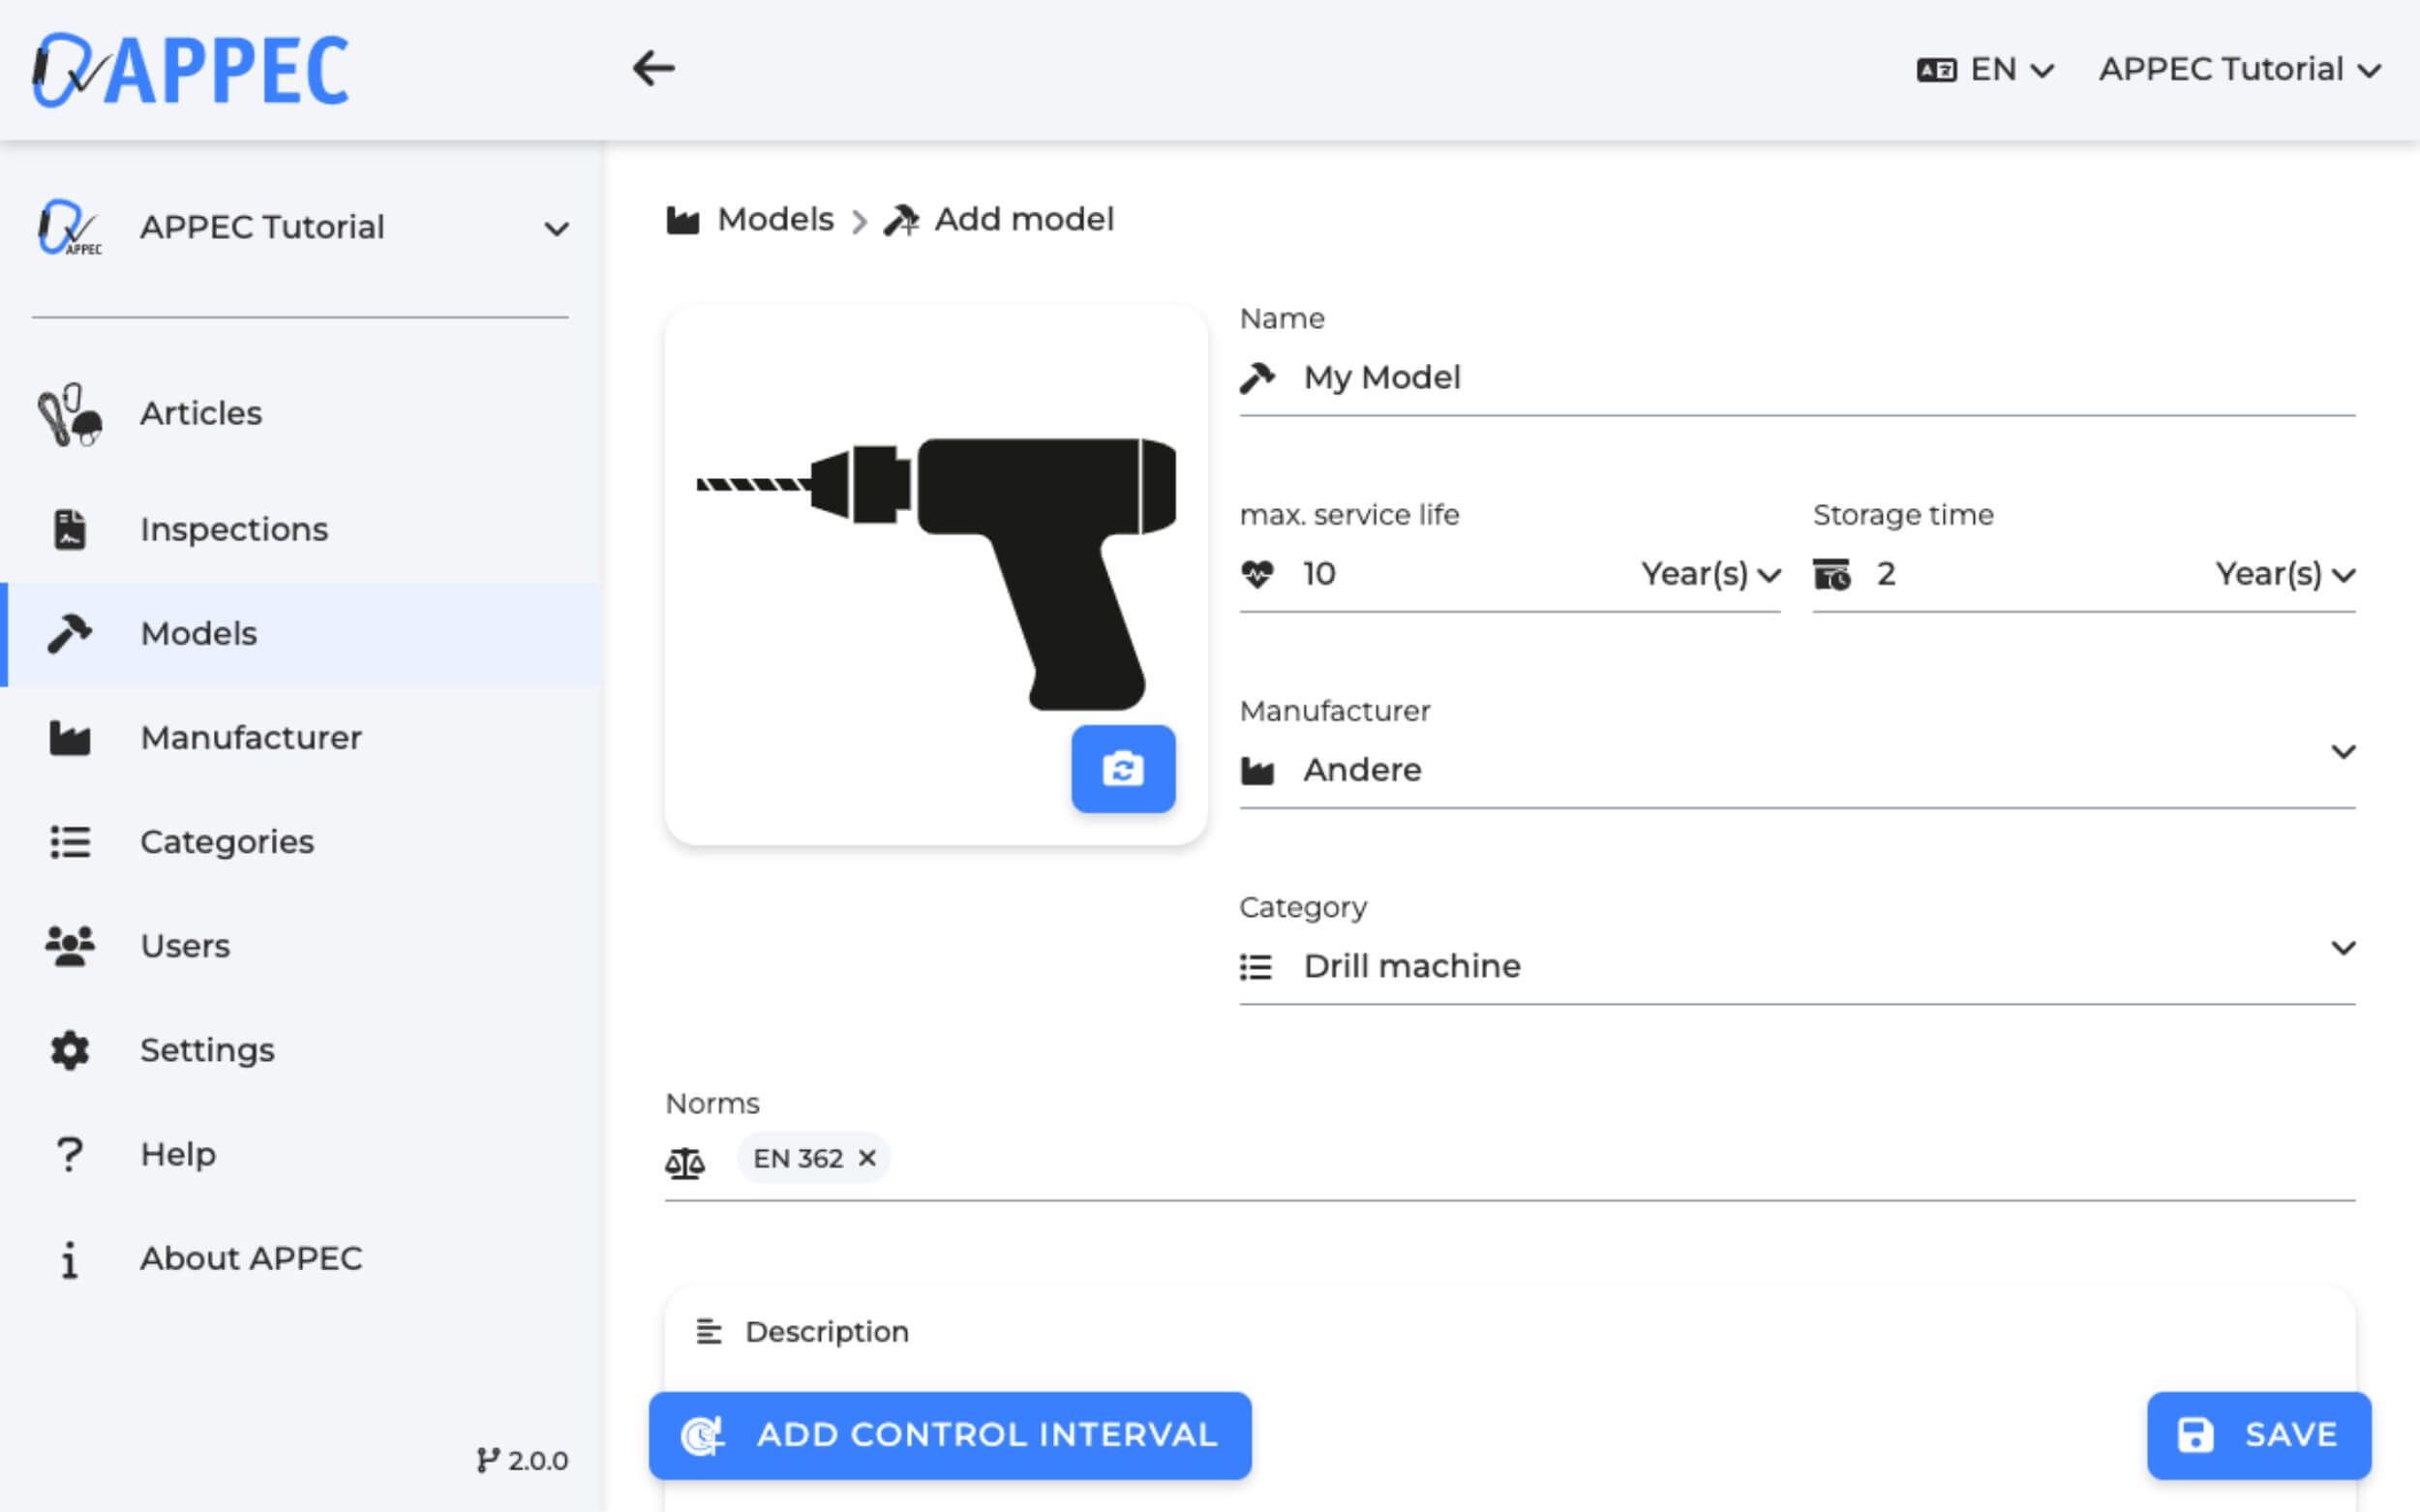The image size is (2420, 1512).
Task: Open Storage time Year(s) unit dropdown
Action: click(x=2284, y=574)
